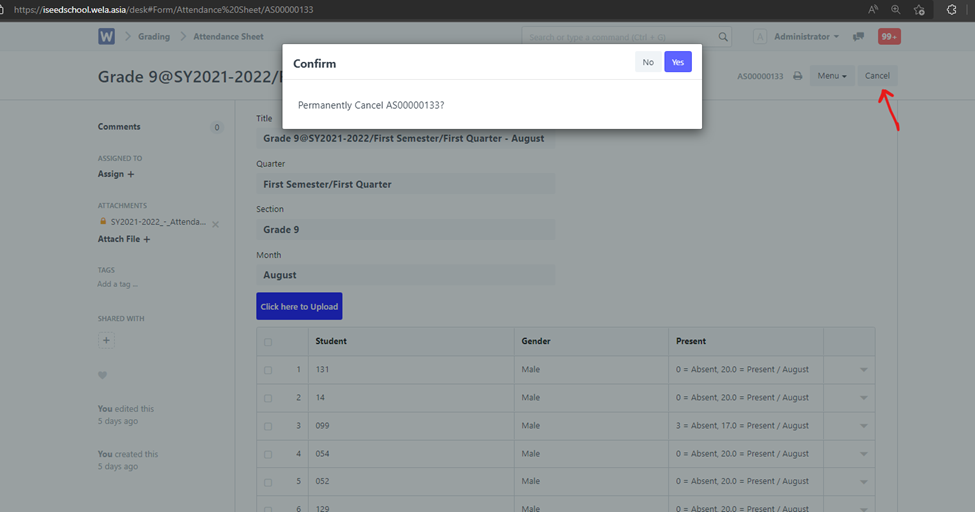Click the heart like icon
This screenshot has width=975, height=512.
click(x=102, y=375)
